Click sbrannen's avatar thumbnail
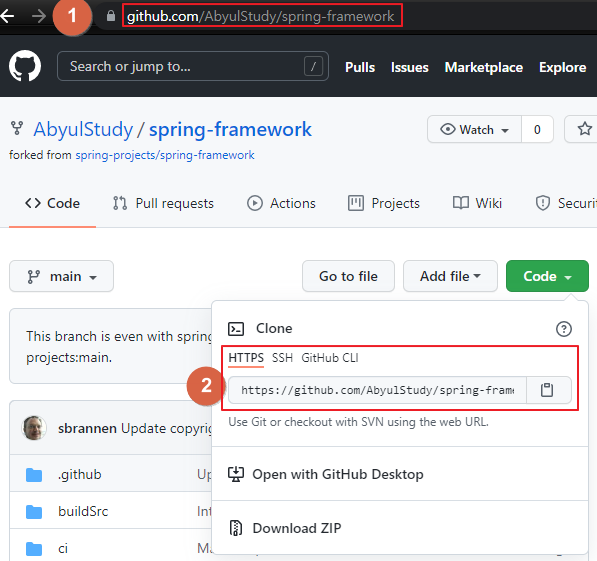 (34, 428)
